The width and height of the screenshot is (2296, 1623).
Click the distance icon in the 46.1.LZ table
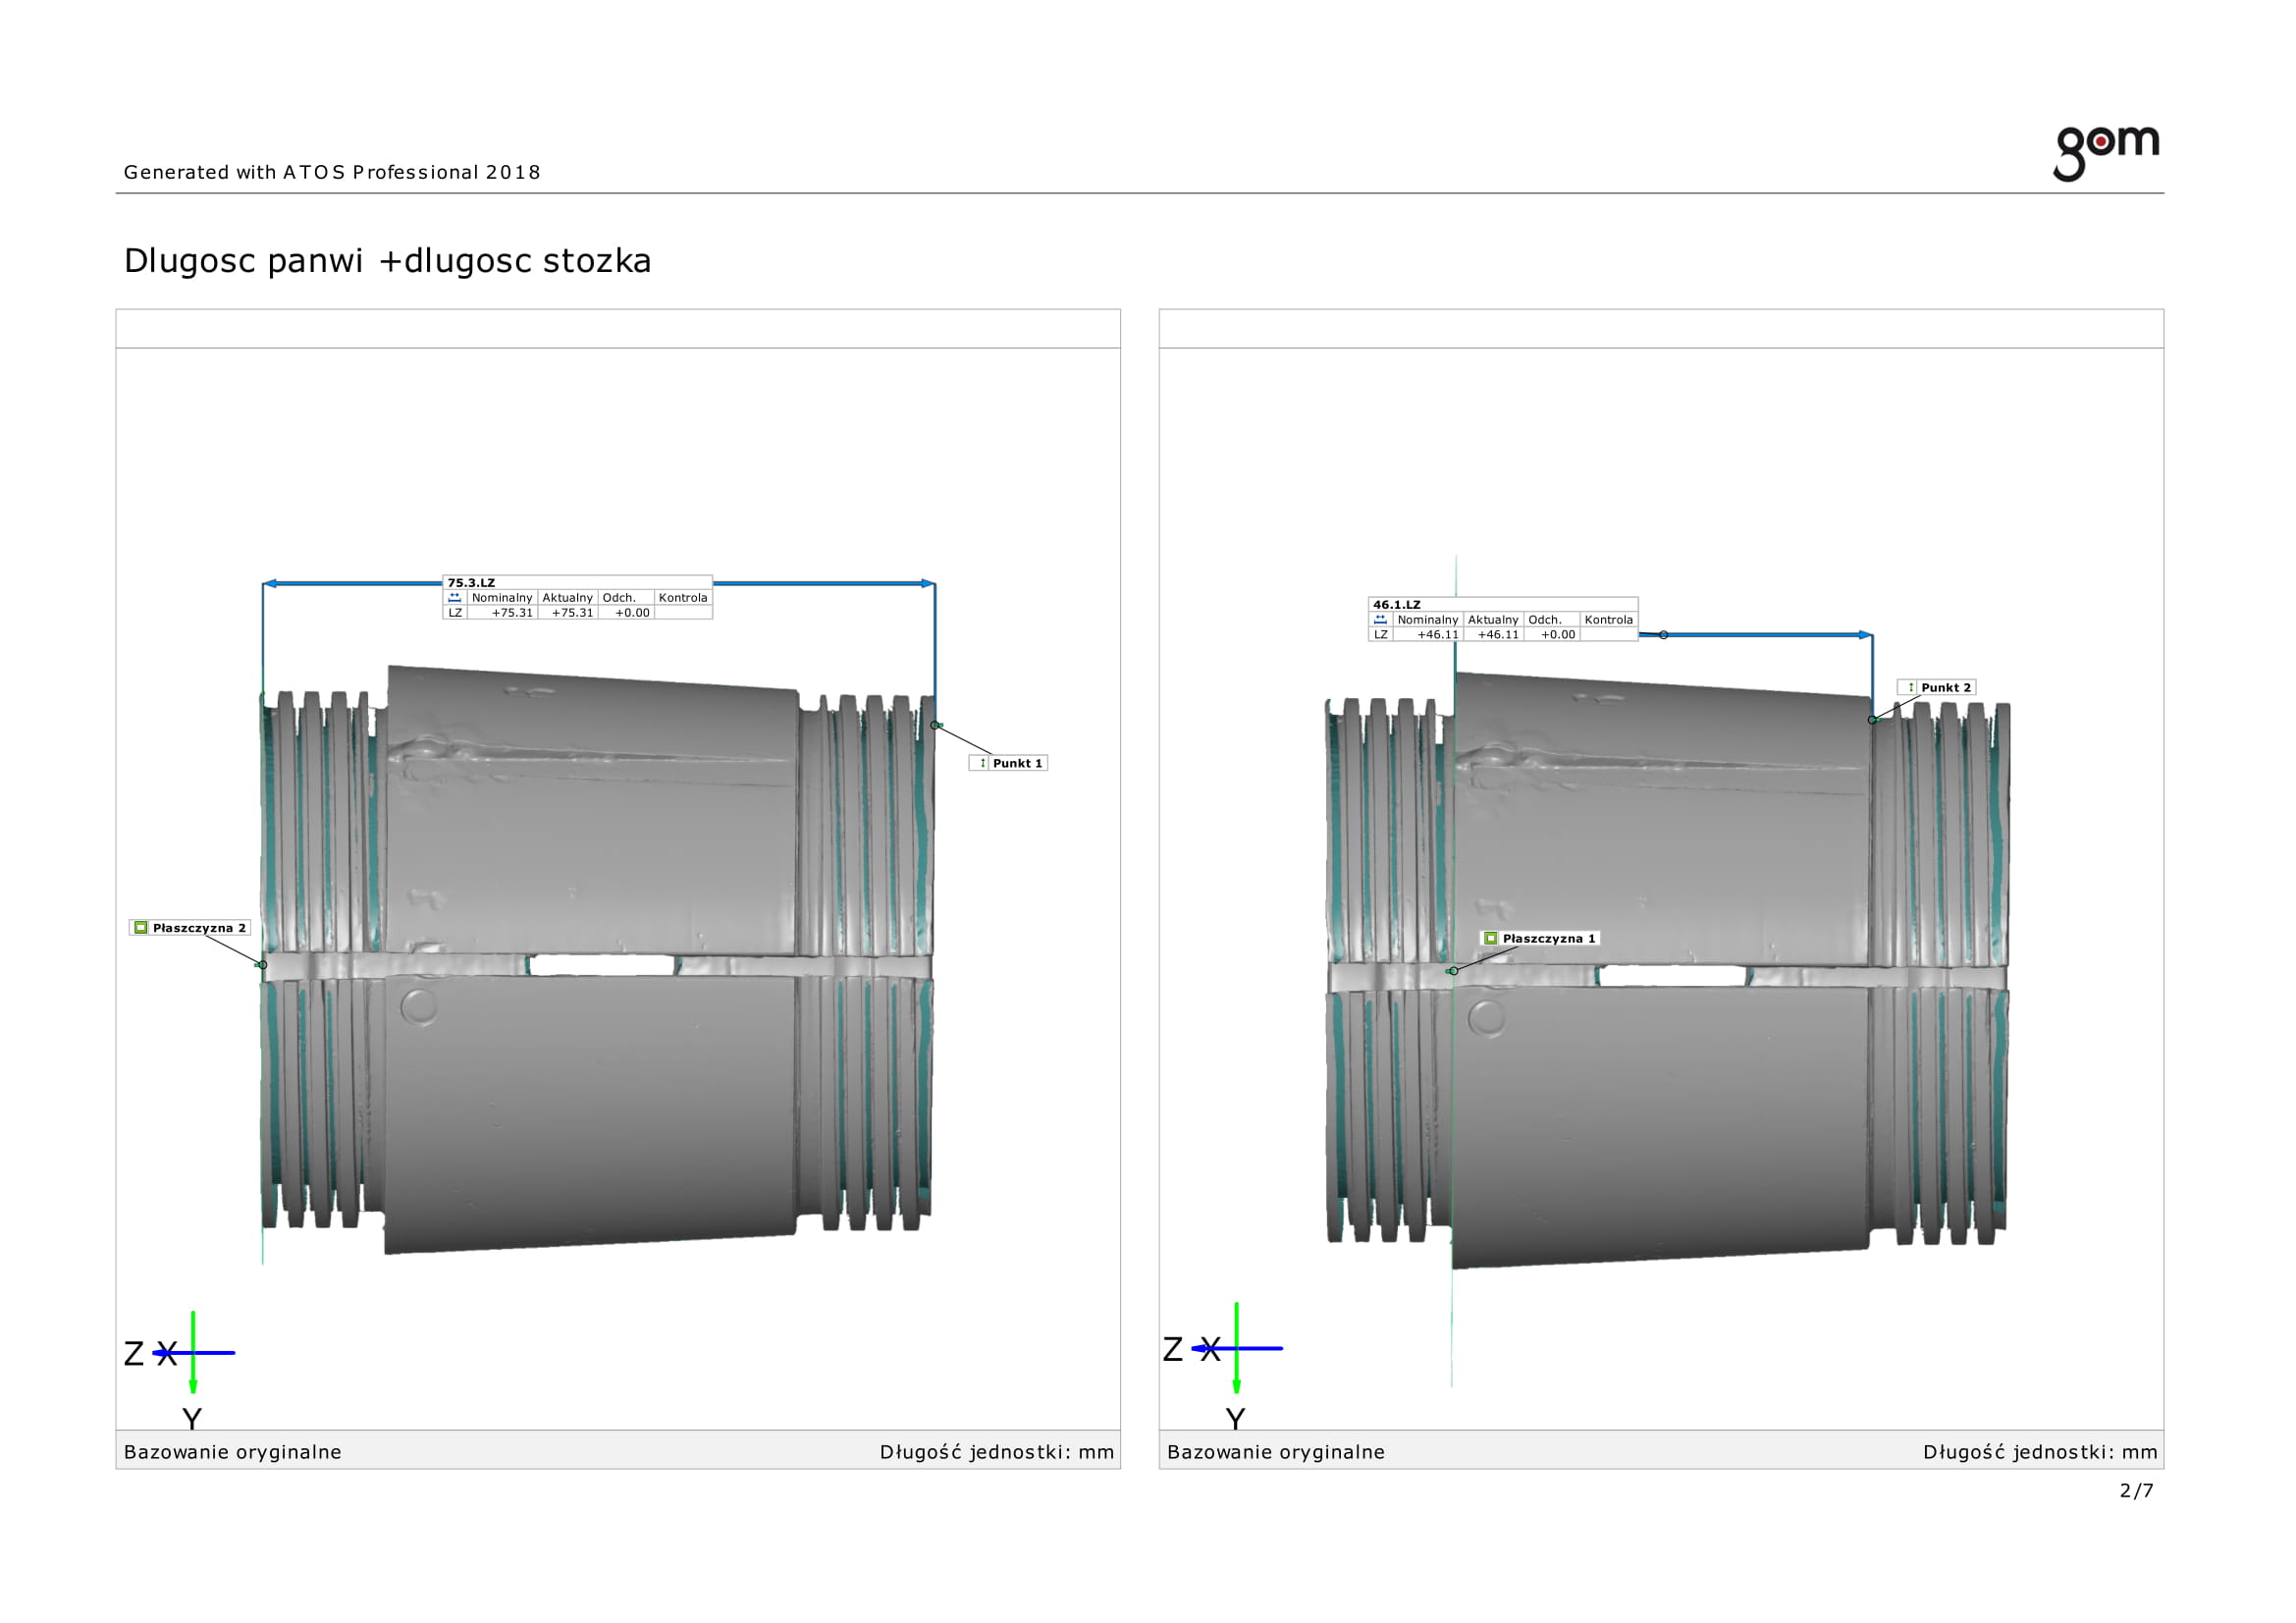(1381, 619)
